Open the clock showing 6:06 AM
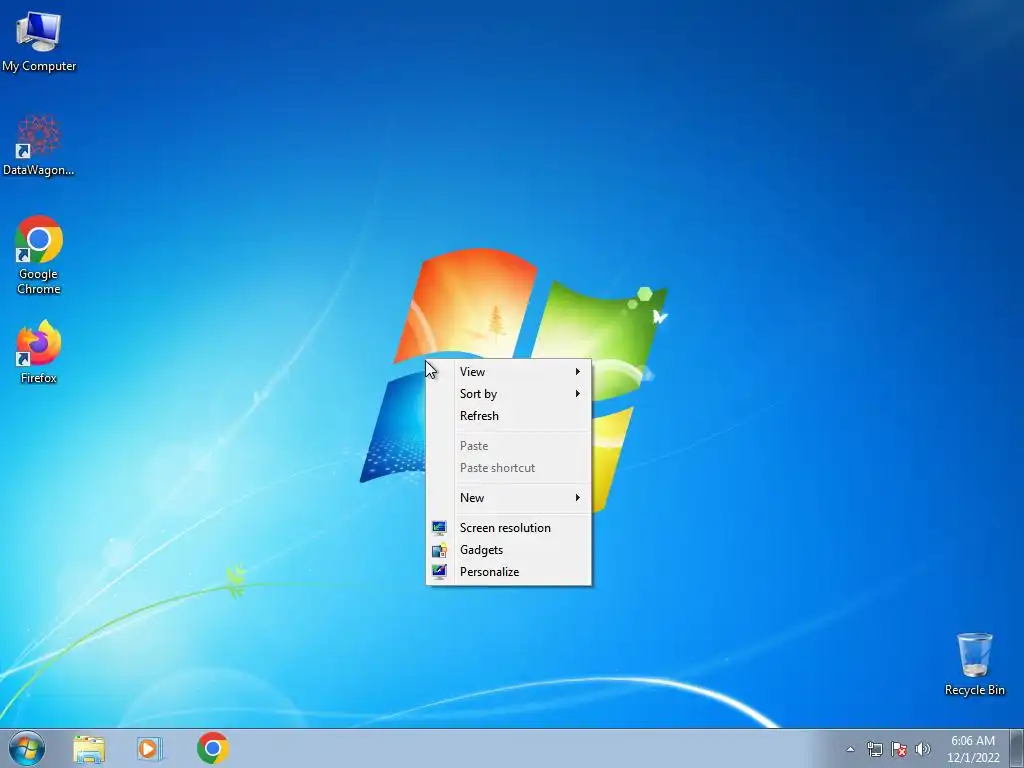Image resolution: width=1024 pixels, height=768 pixels. (972, 748)
